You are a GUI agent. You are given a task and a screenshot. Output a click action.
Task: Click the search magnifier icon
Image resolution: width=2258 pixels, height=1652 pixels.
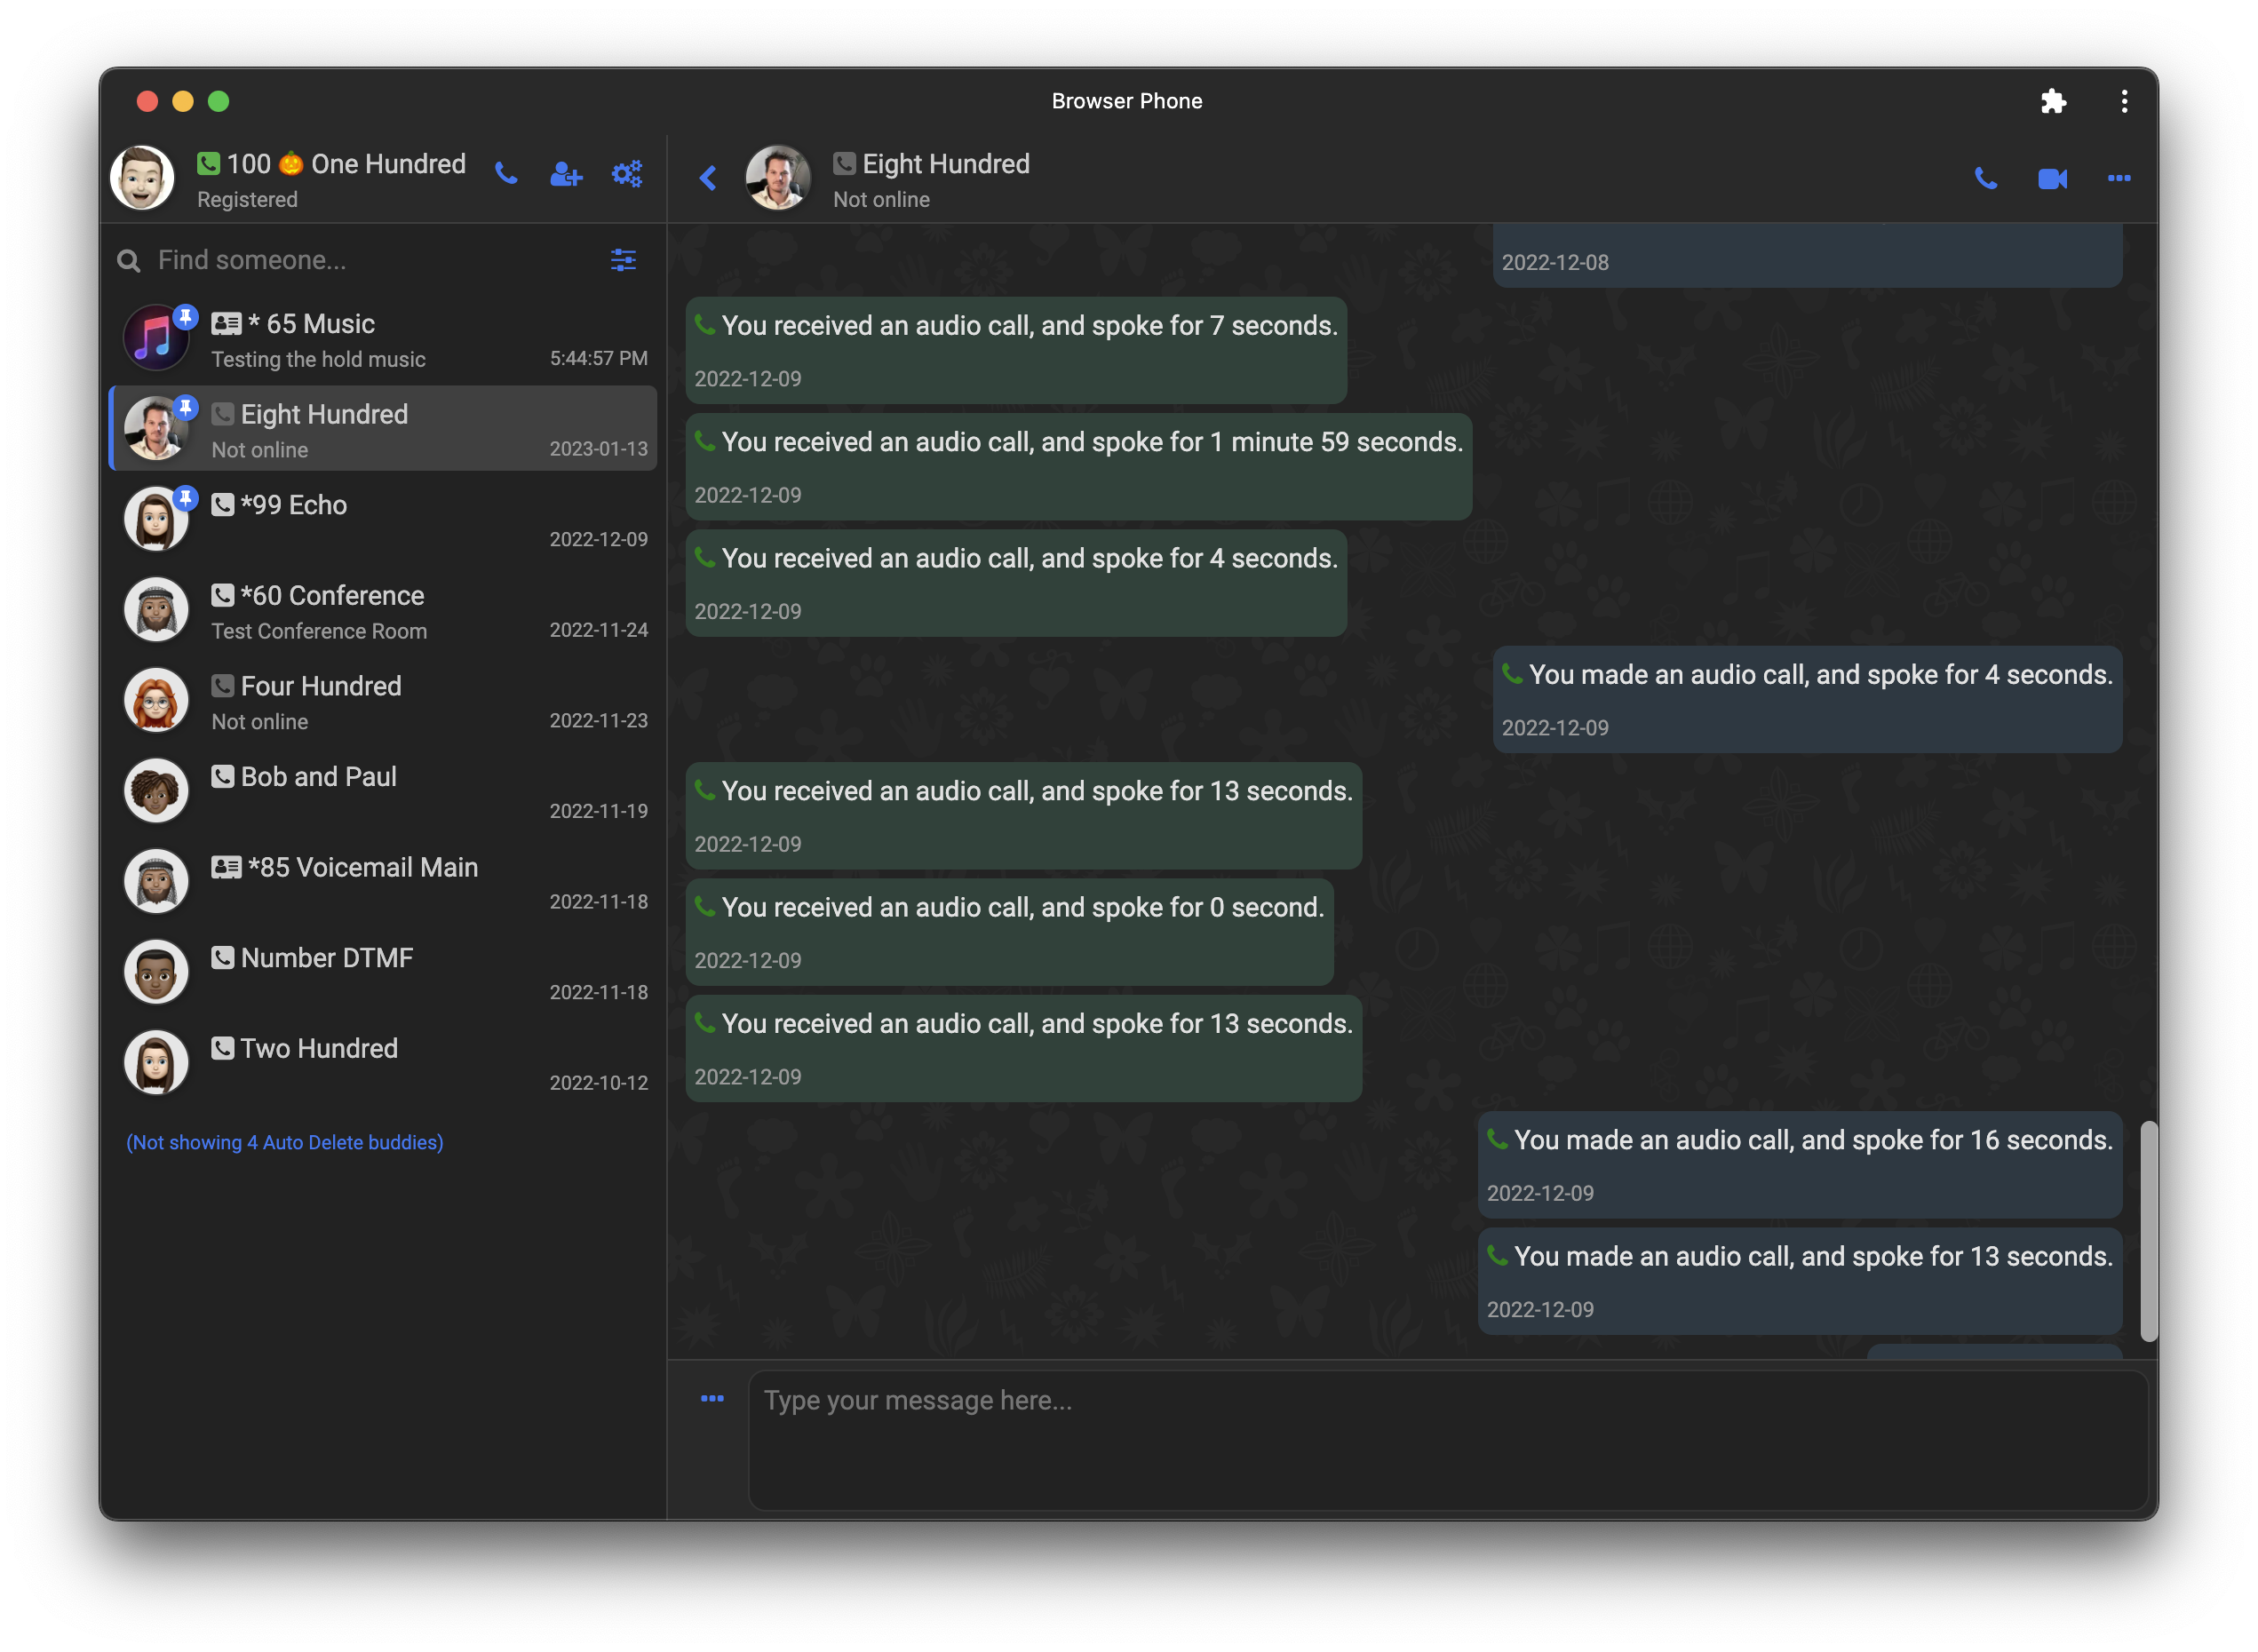coord(129,261)
